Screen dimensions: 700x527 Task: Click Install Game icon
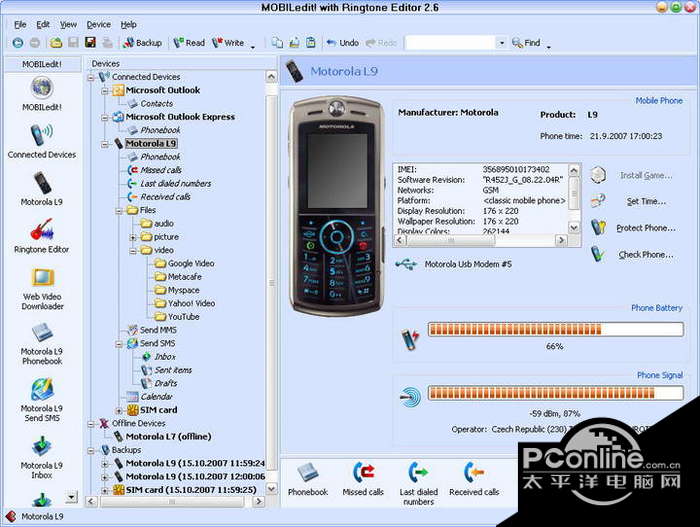click(x=598, y=175)
